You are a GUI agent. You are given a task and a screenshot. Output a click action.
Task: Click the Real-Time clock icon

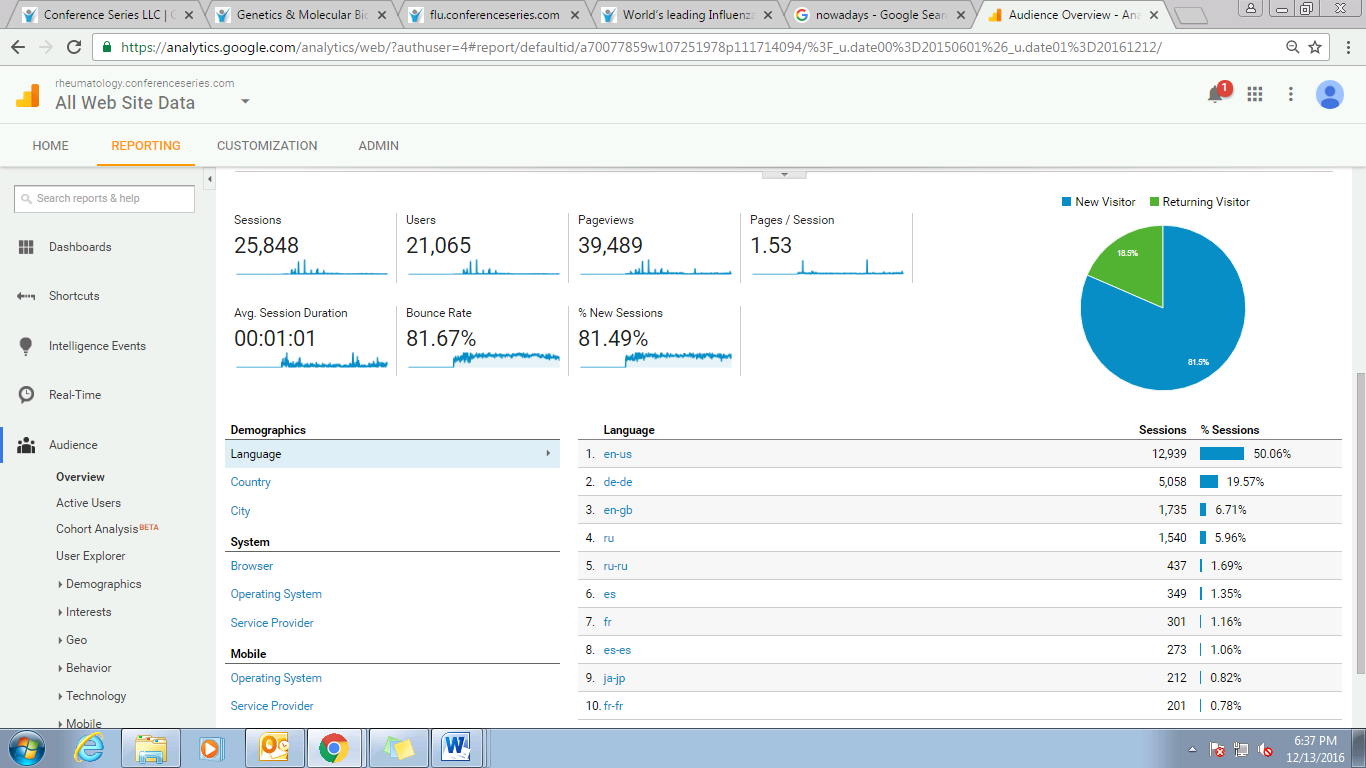(26, 395)
